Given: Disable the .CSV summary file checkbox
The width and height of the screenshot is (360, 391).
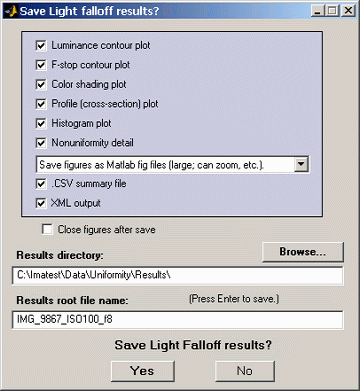Looking at the screenshot, I should pyautogui.click(x=41, y=184).
